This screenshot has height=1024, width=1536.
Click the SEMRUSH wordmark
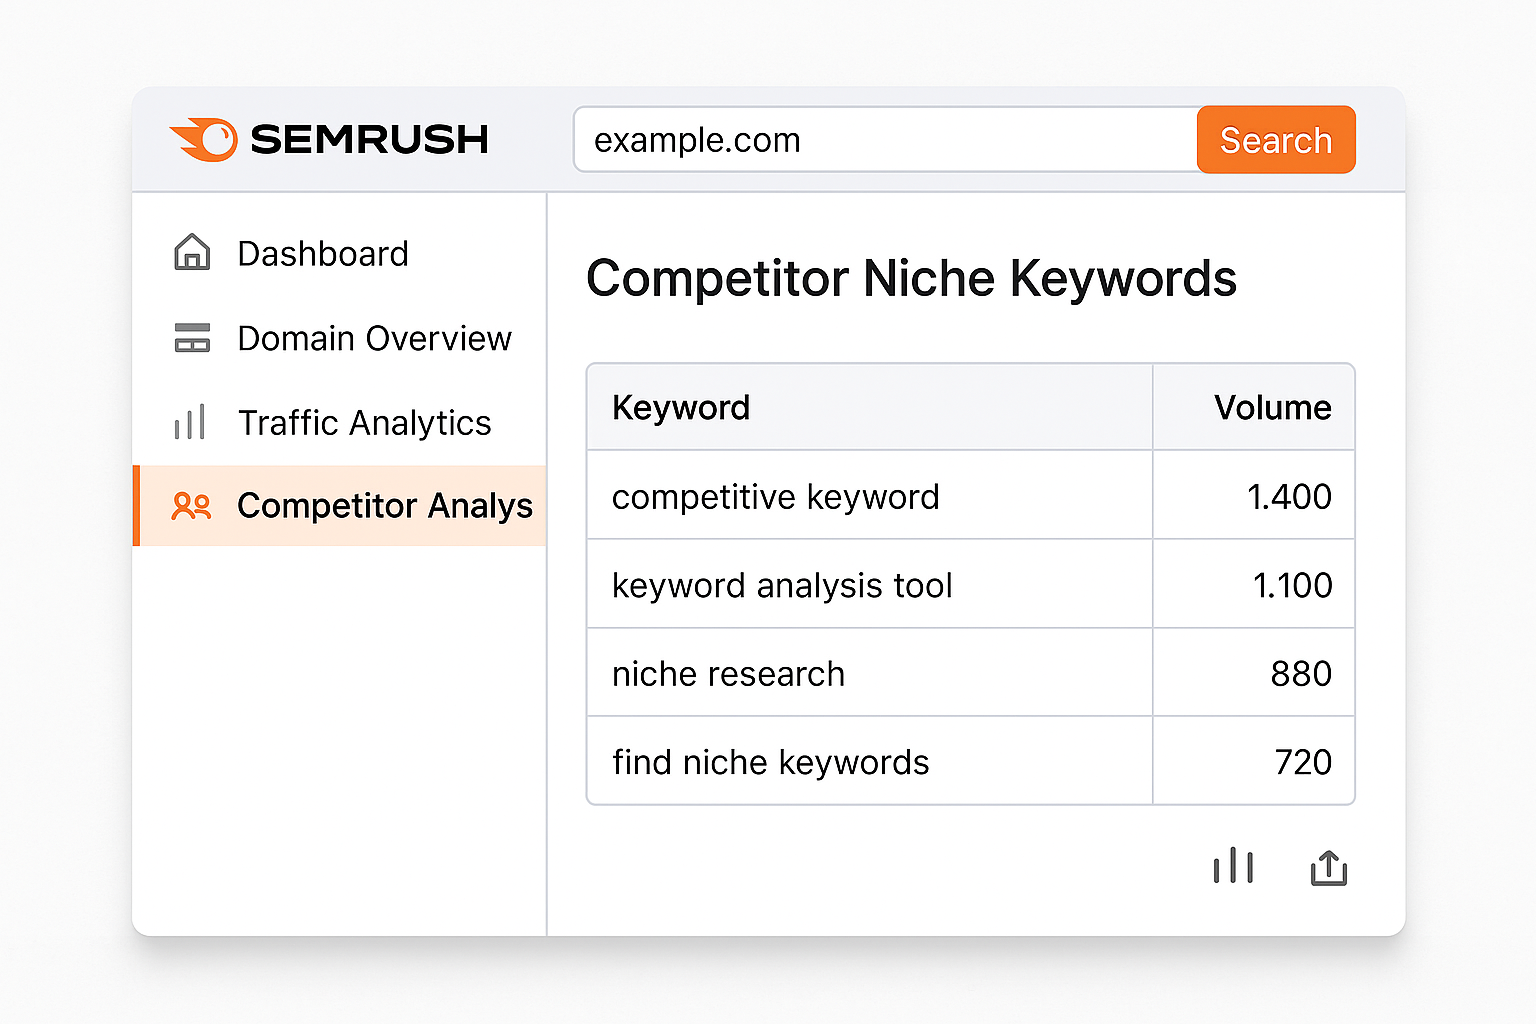pyautogui.click(x=370, y=139)
